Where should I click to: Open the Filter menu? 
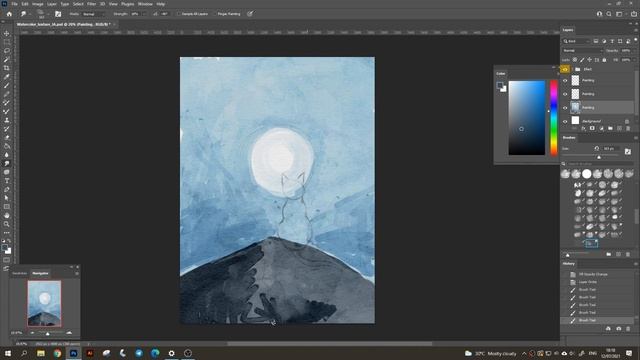point(91,4)
